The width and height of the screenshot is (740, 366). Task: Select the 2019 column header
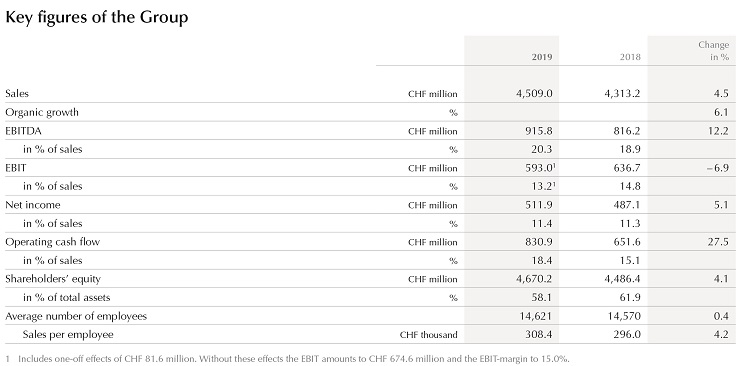[x=542, y=57]
